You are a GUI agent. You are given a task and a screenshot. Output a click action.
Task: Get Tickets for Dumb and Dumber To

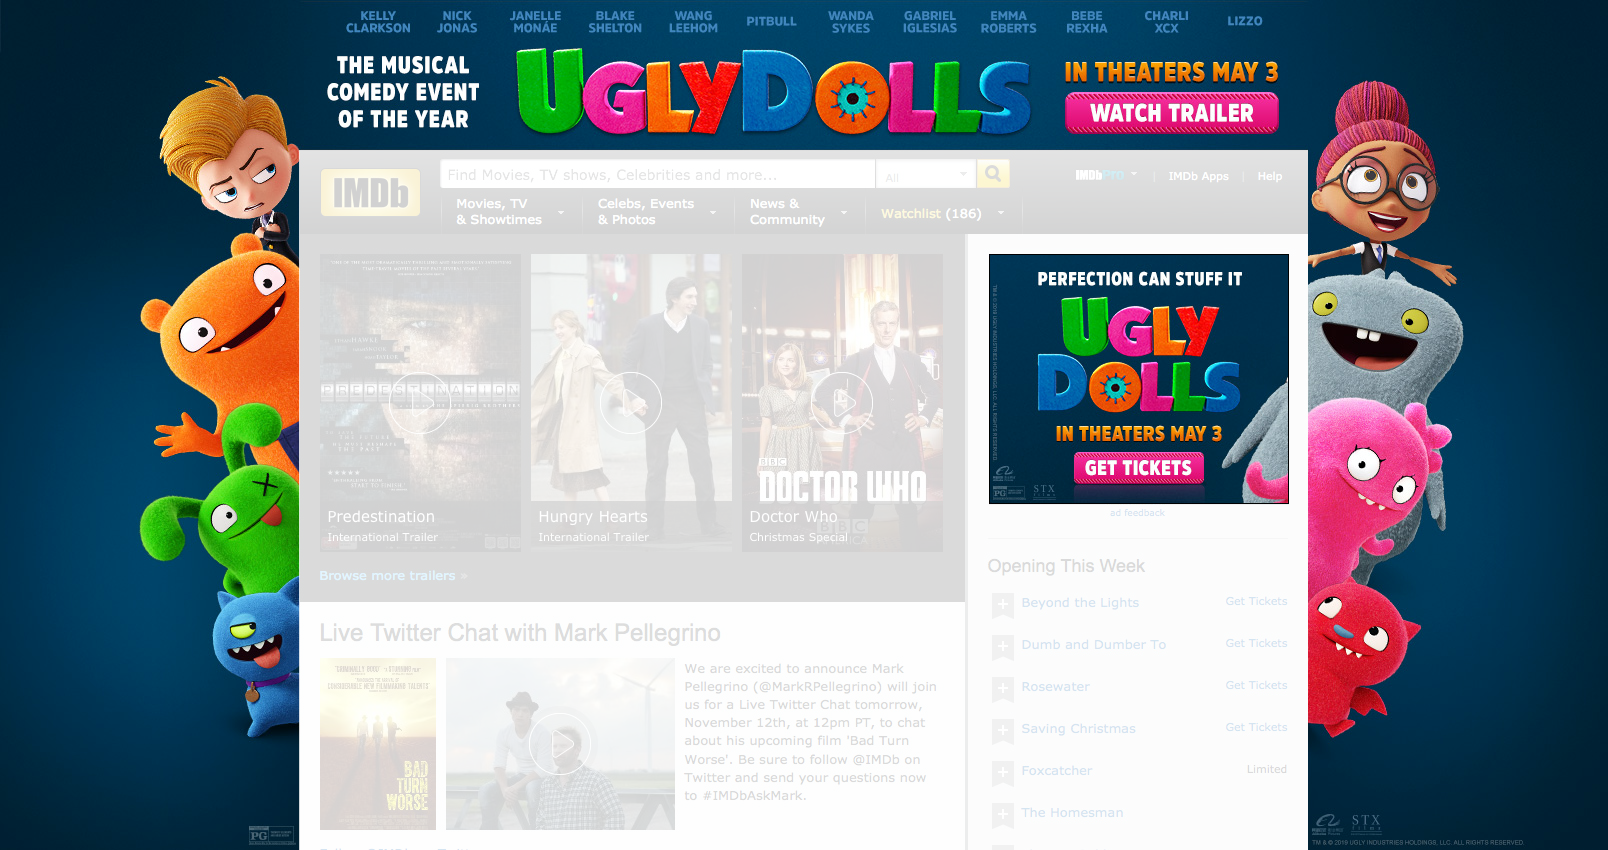pyautogui.click(x=1256, y=643)
